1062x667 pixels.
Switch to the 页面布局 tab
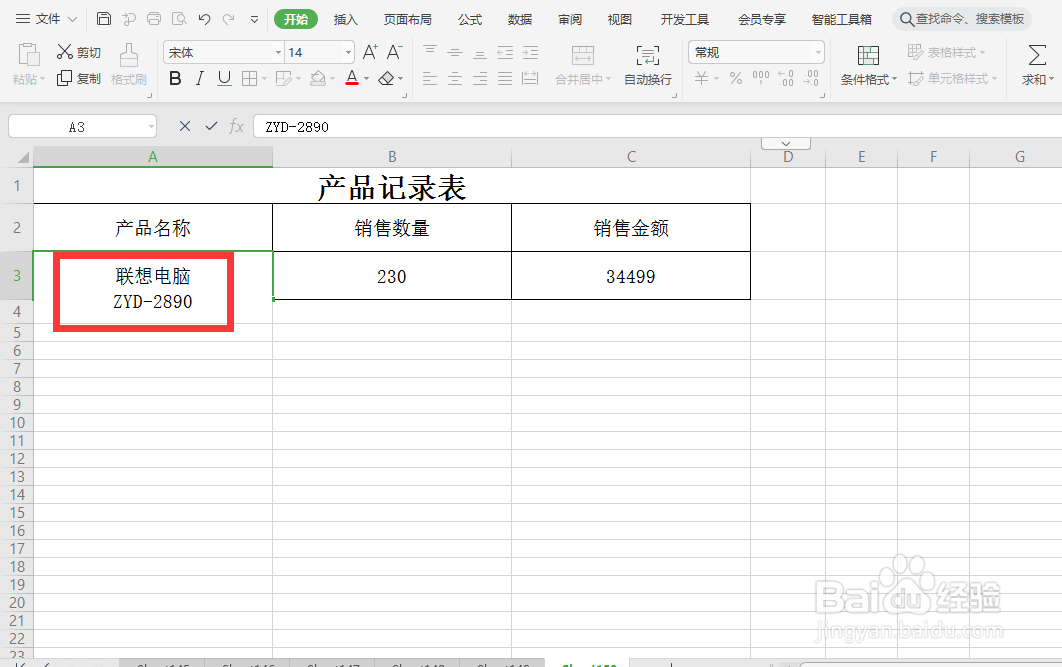(x=408, y=19)
